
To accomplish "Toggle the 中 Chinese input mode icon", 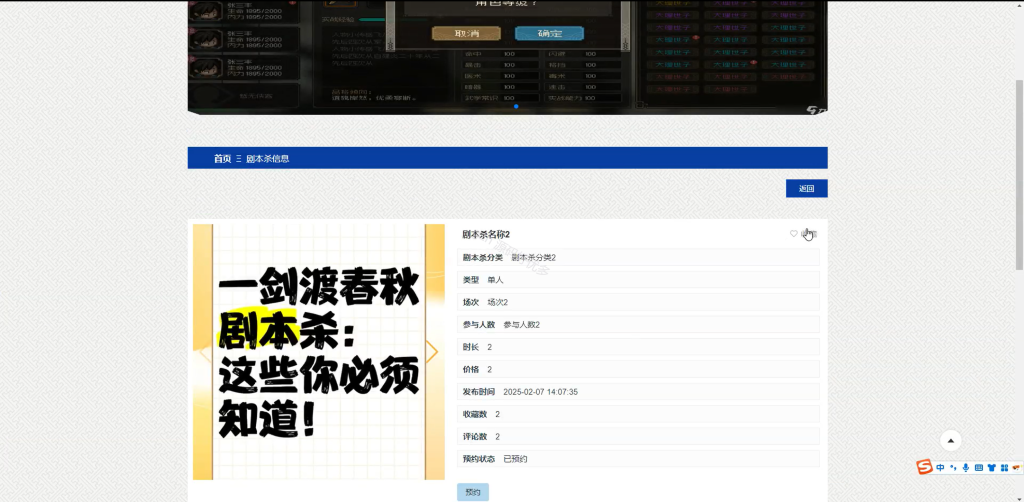I will click(x=940, y=467).
